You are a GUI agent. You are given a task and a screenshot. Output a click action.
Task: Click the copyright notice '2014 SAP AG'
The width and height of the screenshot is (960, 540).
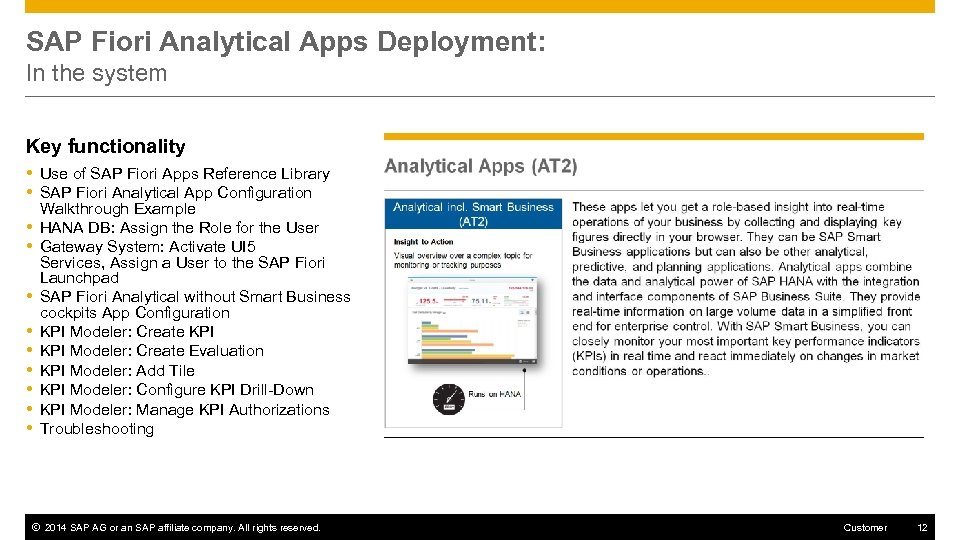176,528
